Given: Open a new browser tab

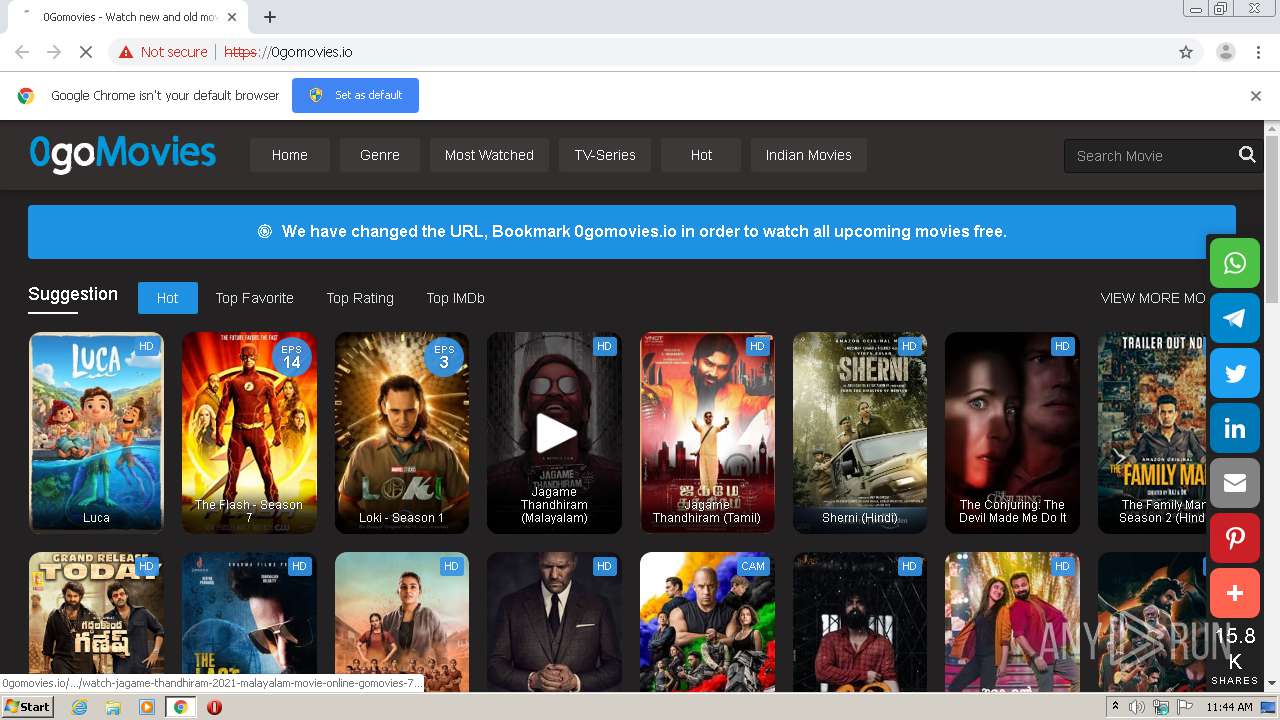Looking at the screenshot, I should click(270, 17).
